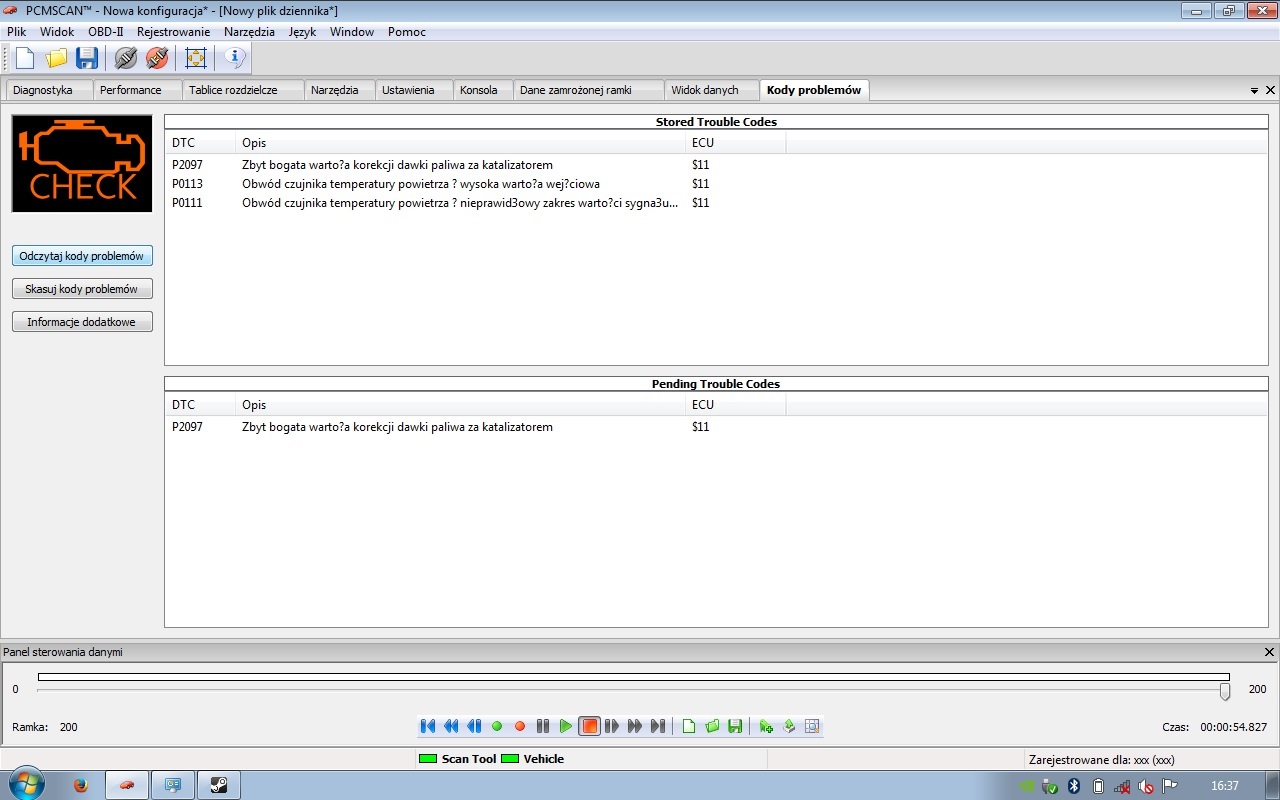The height and width of the screenshot is (800, 1280).
Task: Switch to the Diagnostyka tab
Action: 43,90
